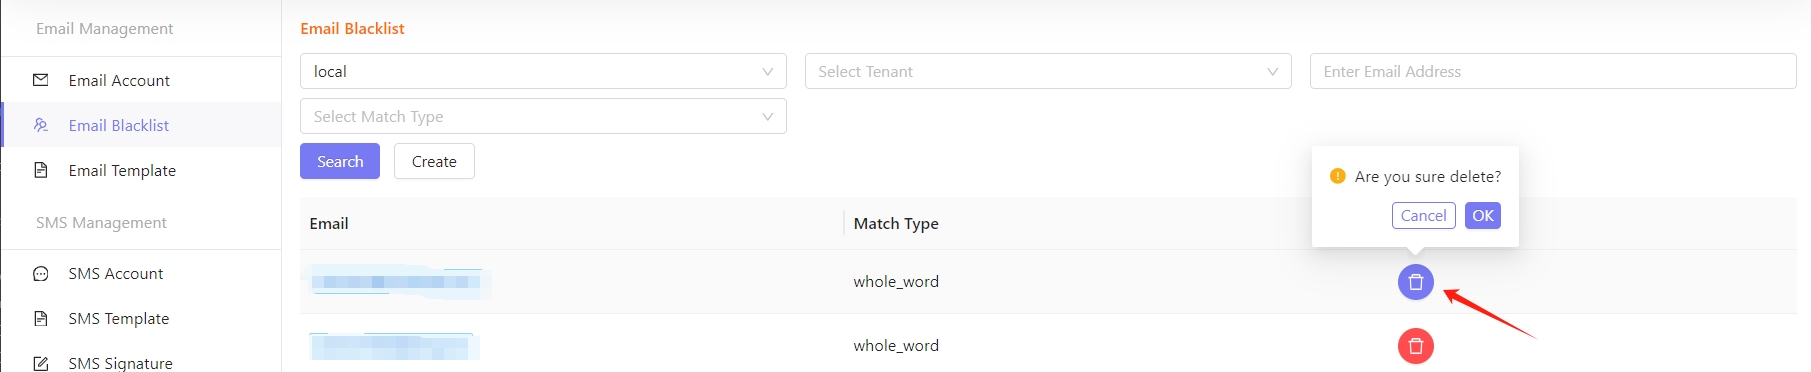Click the Email Account envelope icon

tap(41, 80)
